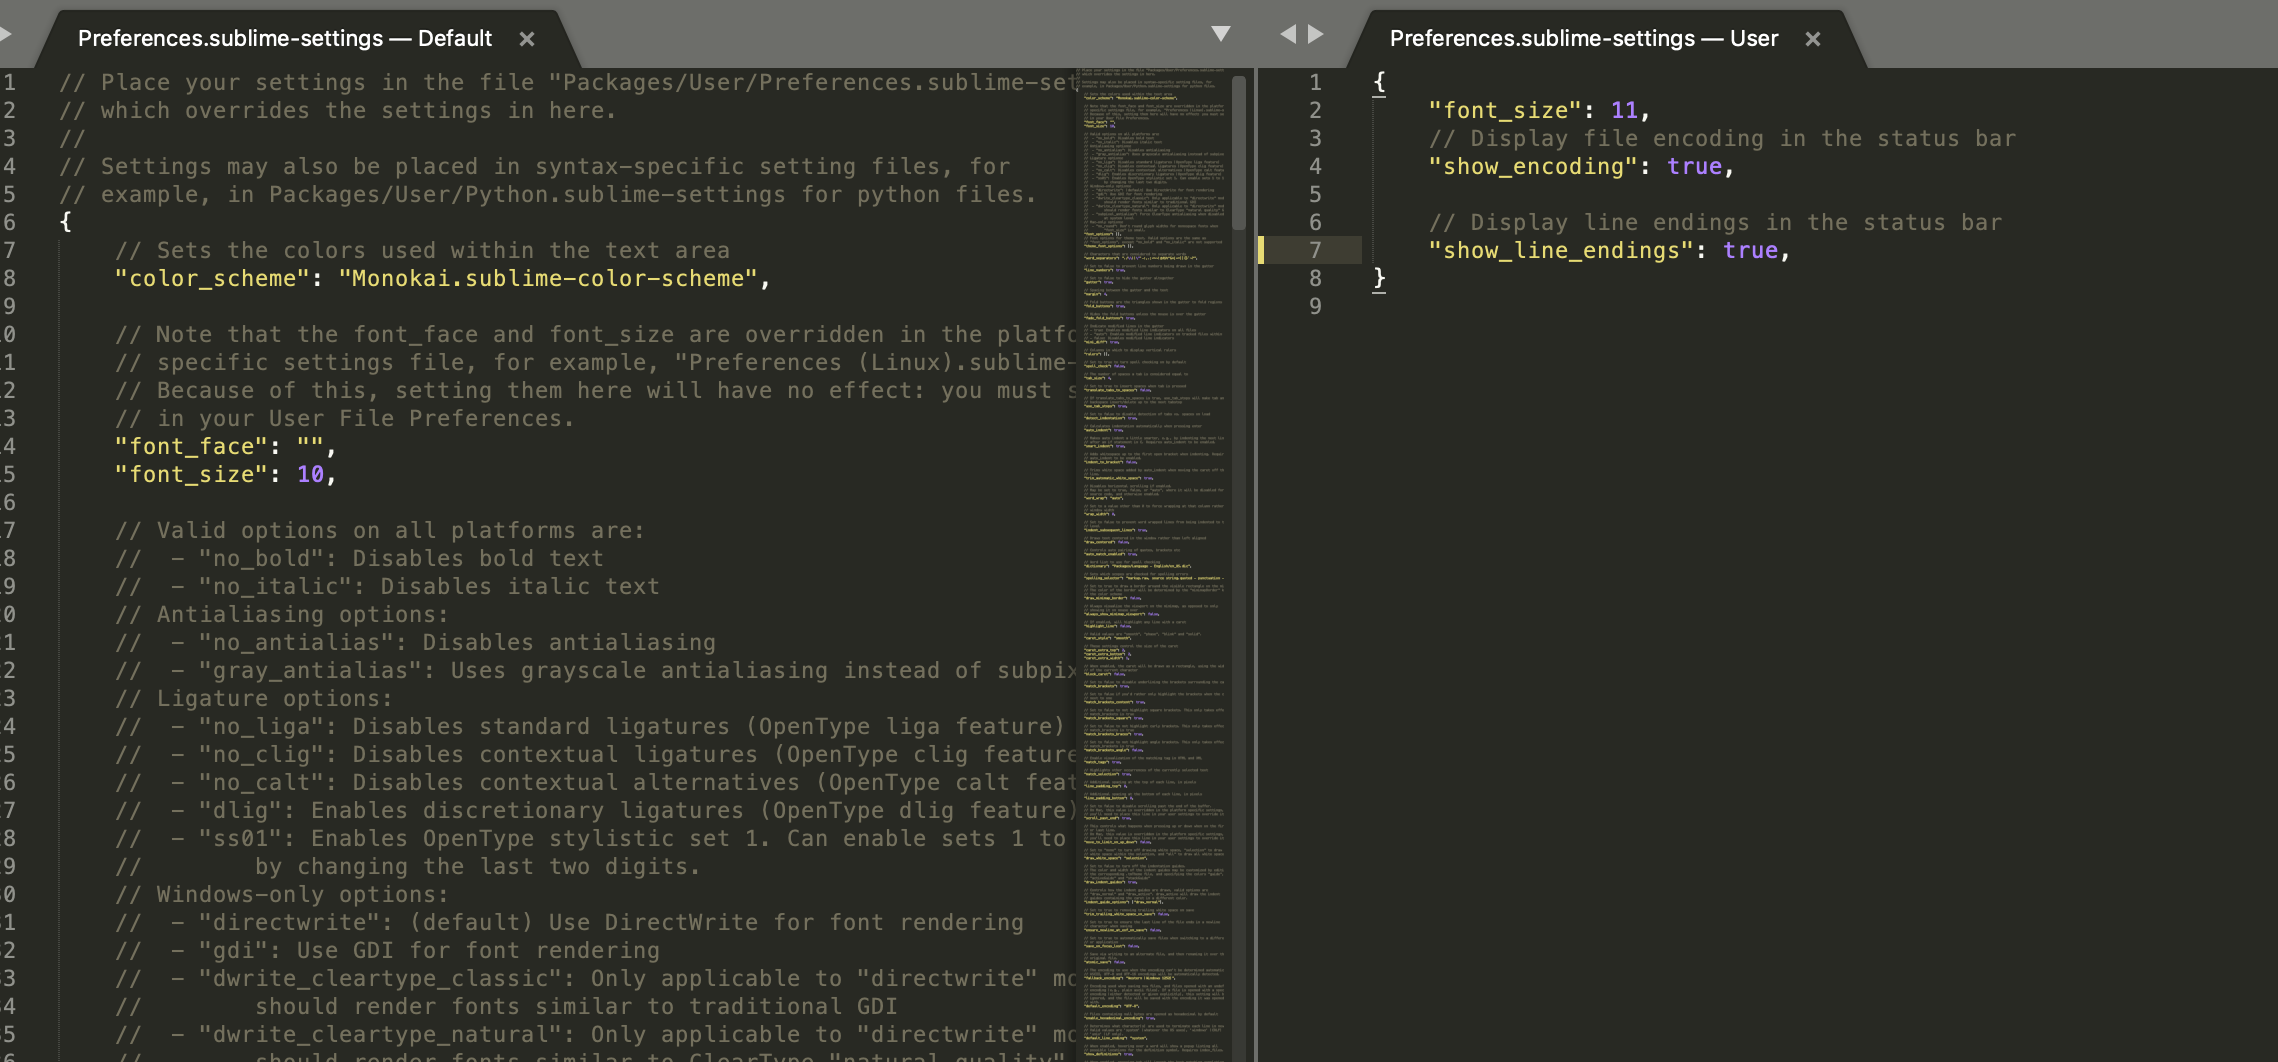This screenshot has height=1062, width=2278.
Task: Close the Preferences.sublime-settings — User tab
Action: click(1814, 39)
